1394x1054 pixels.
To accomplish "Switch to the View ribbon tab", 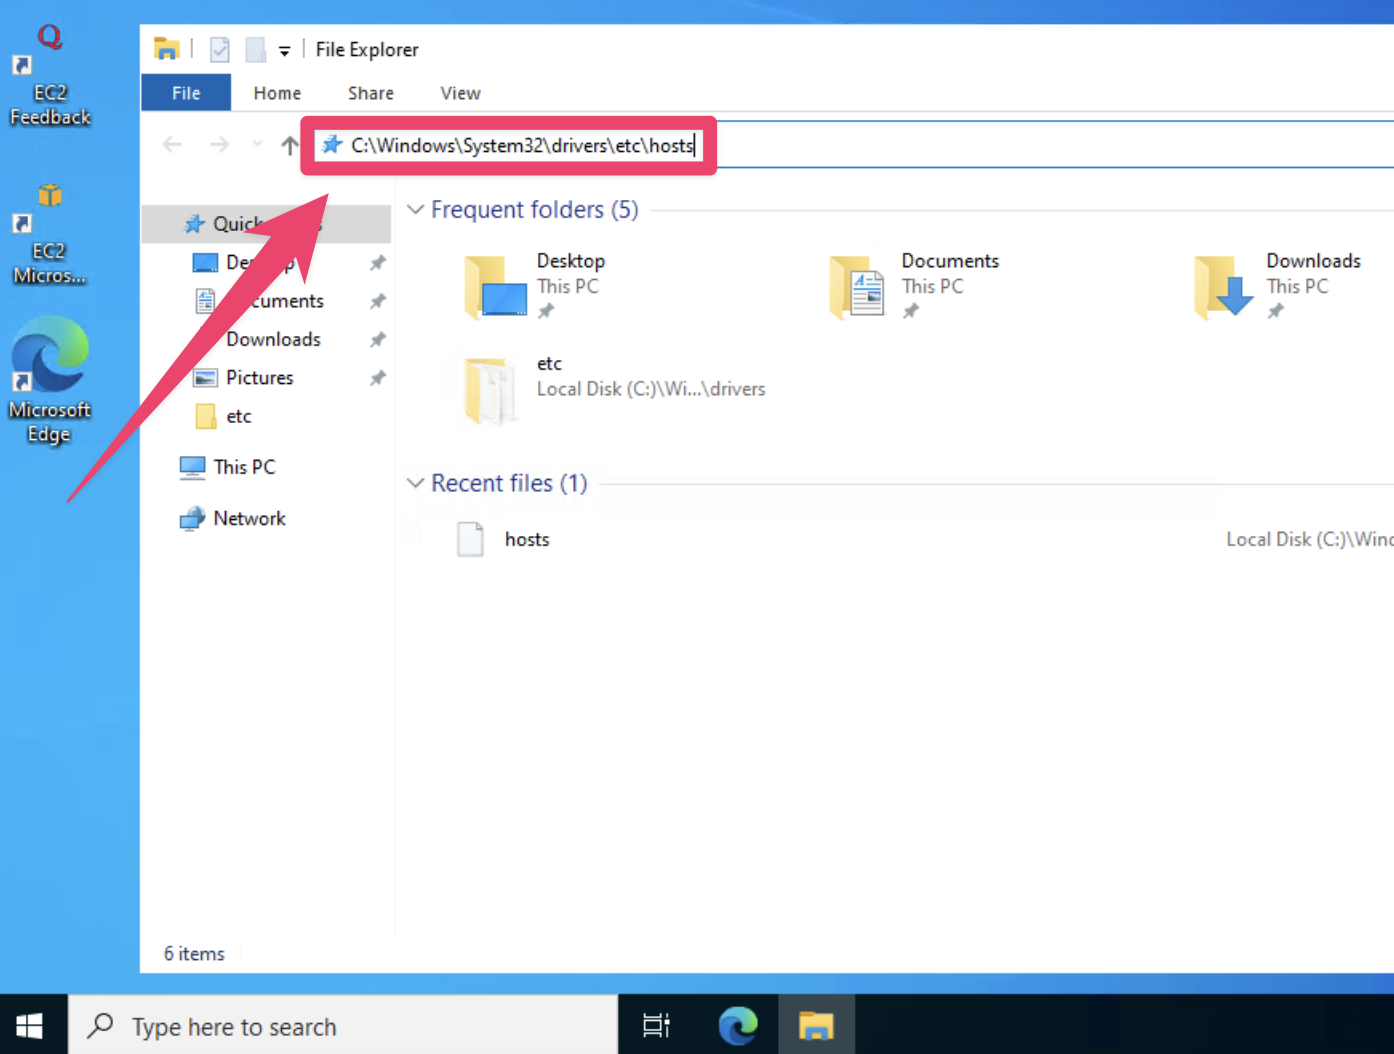I will tap(460, 93).
